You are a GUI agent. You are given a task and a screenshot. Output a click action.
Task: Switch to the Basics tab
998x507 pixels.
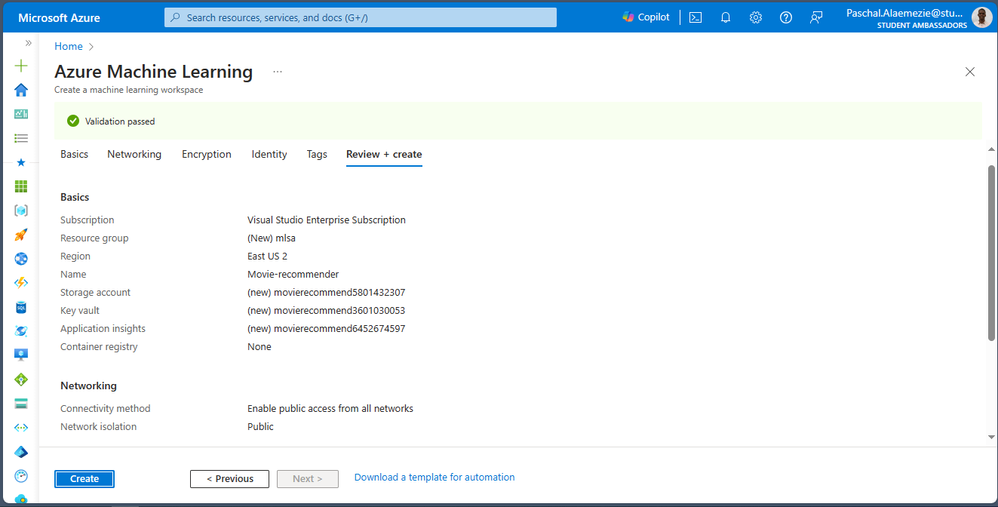(74, 154)
